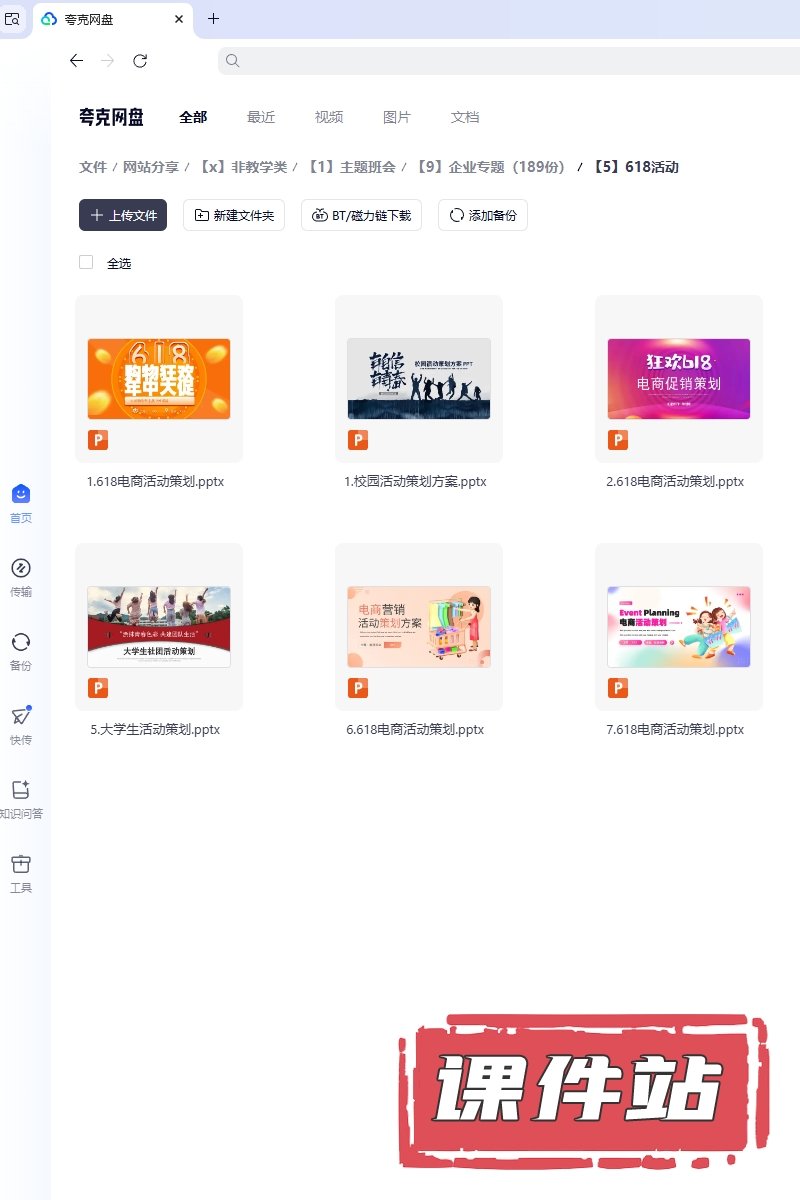Open the 备份 backup sidebar icon
Image resolution: width=800 pixels, height=1200 pixels.
[x=21, y=642]
